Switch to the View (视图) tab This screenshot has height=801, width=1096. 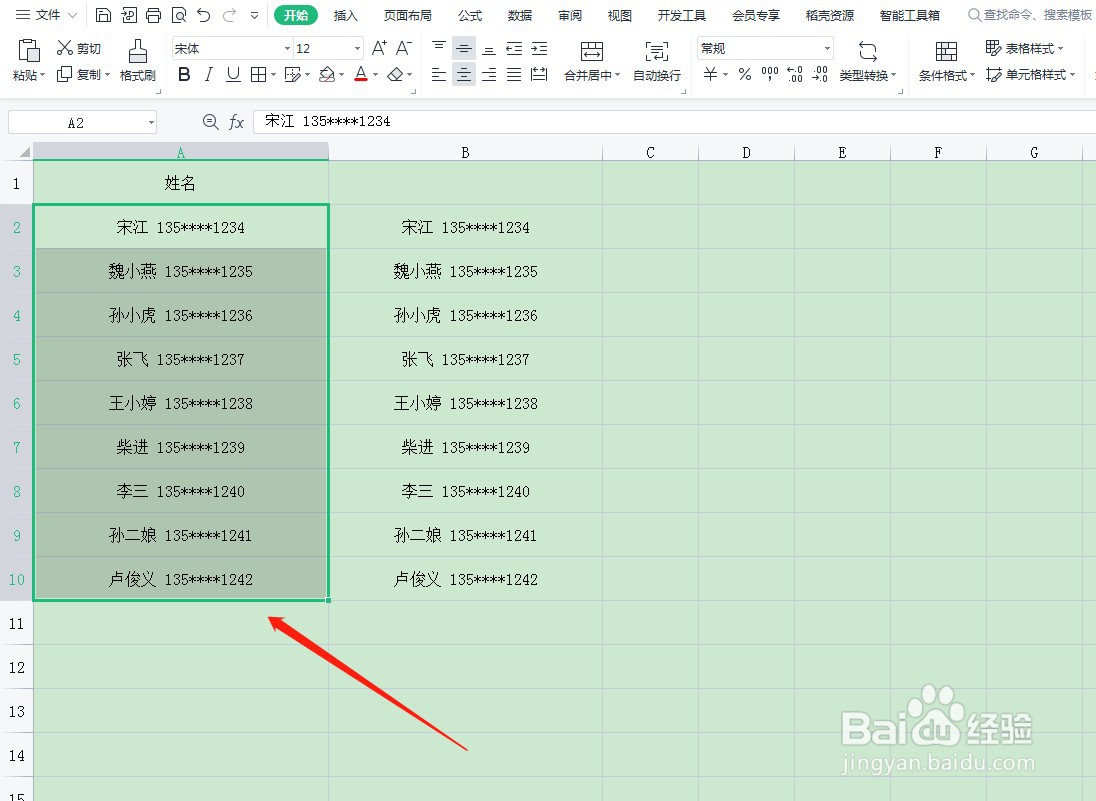(x=619, y=15)
